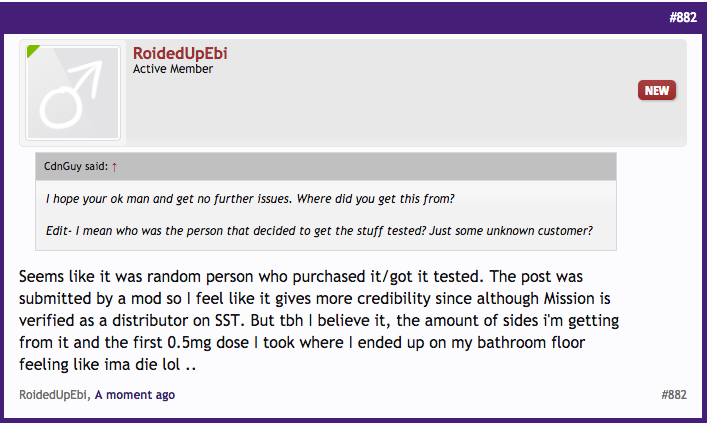Click the Active Member user title

(172, 69)
